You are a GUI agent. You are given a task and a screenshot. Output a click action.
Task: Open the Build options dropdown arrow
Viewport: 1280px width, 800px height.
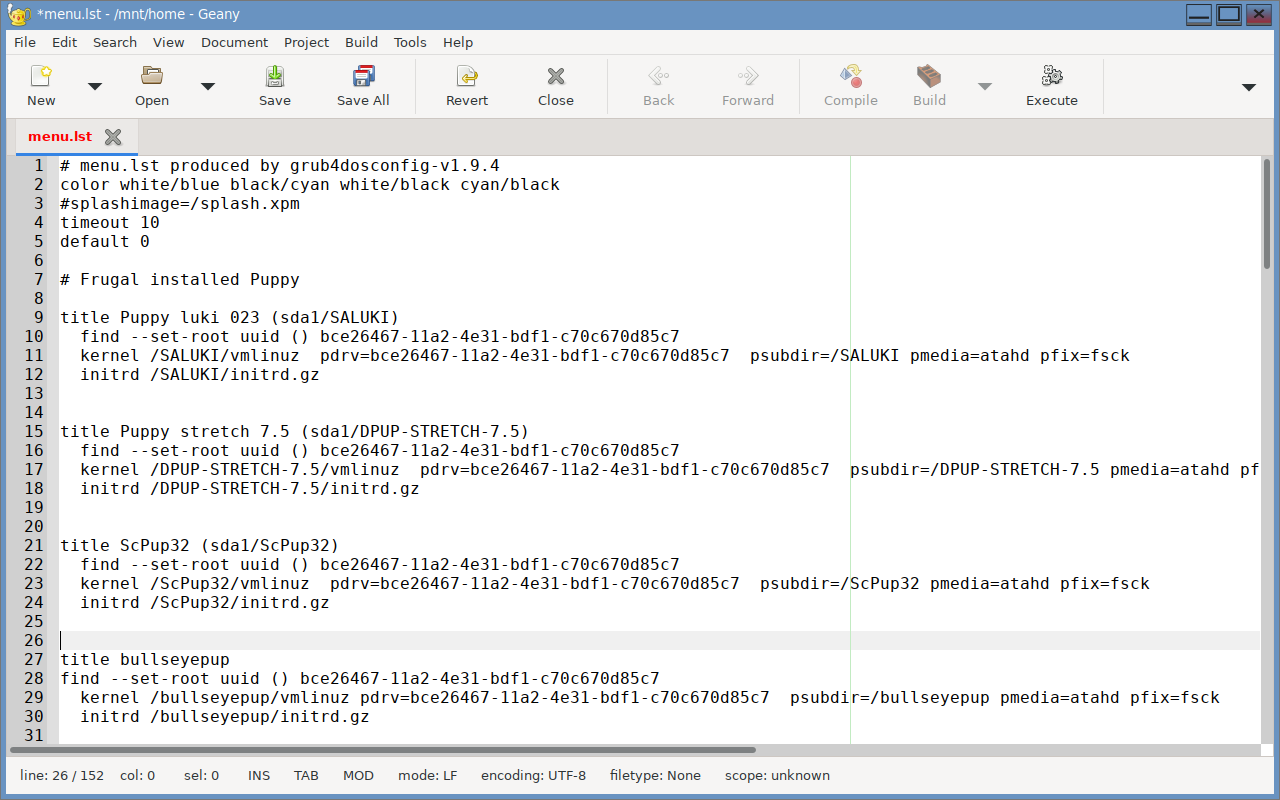(x=985, y=87)
